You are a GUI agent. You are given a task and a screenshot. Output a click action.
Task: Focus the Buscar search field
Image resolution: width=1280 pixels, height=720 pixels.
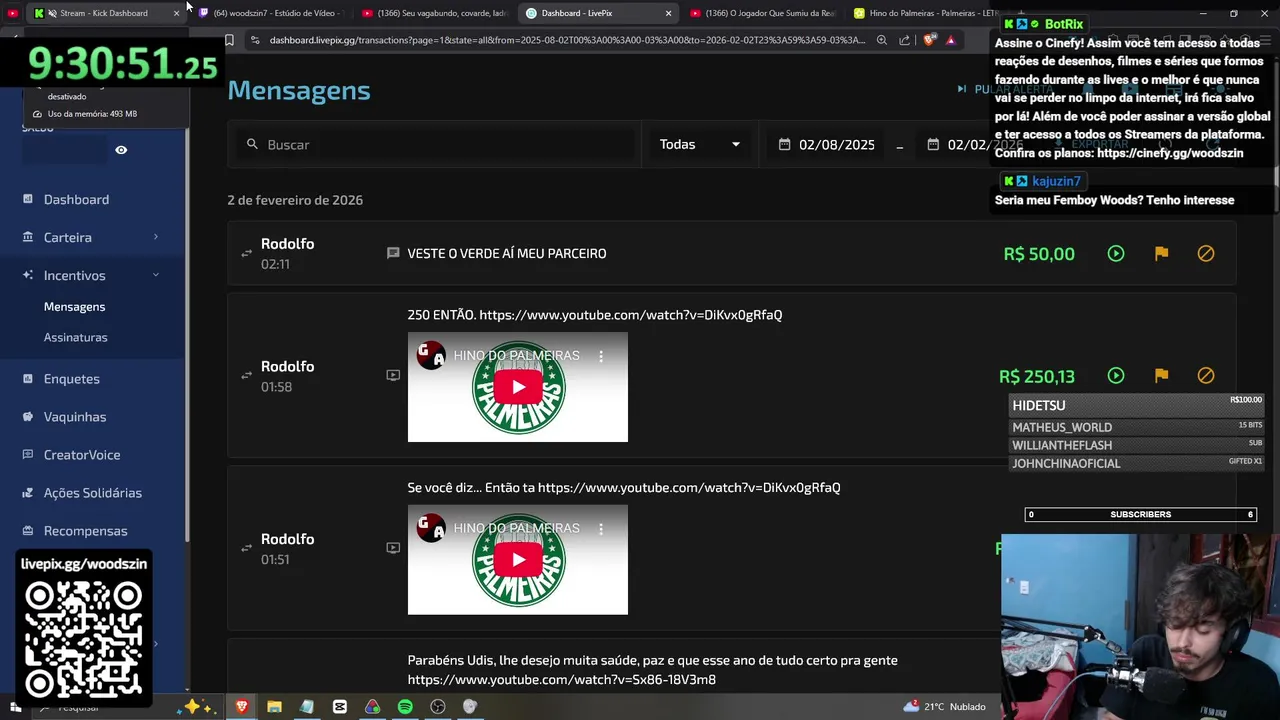click(437, 145)
